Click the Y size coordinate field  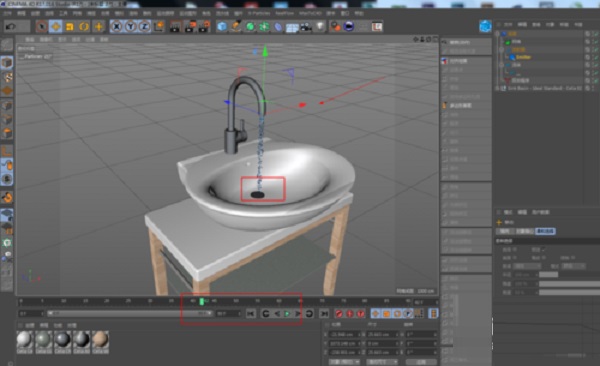point(383,343)
